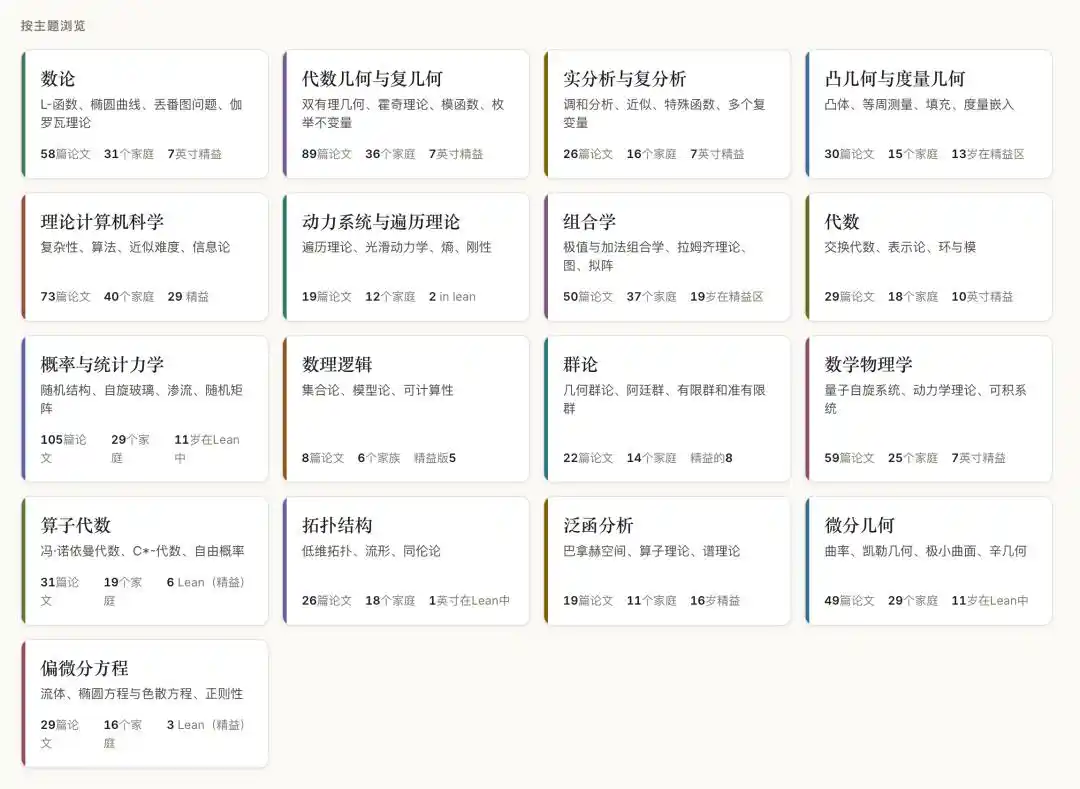Open the 代数 topic card

coord(929,257)
